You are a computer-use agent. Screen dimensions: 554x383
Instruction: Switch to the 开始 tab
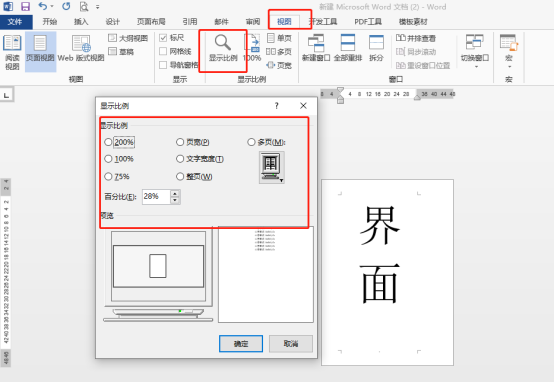[50, 22]
